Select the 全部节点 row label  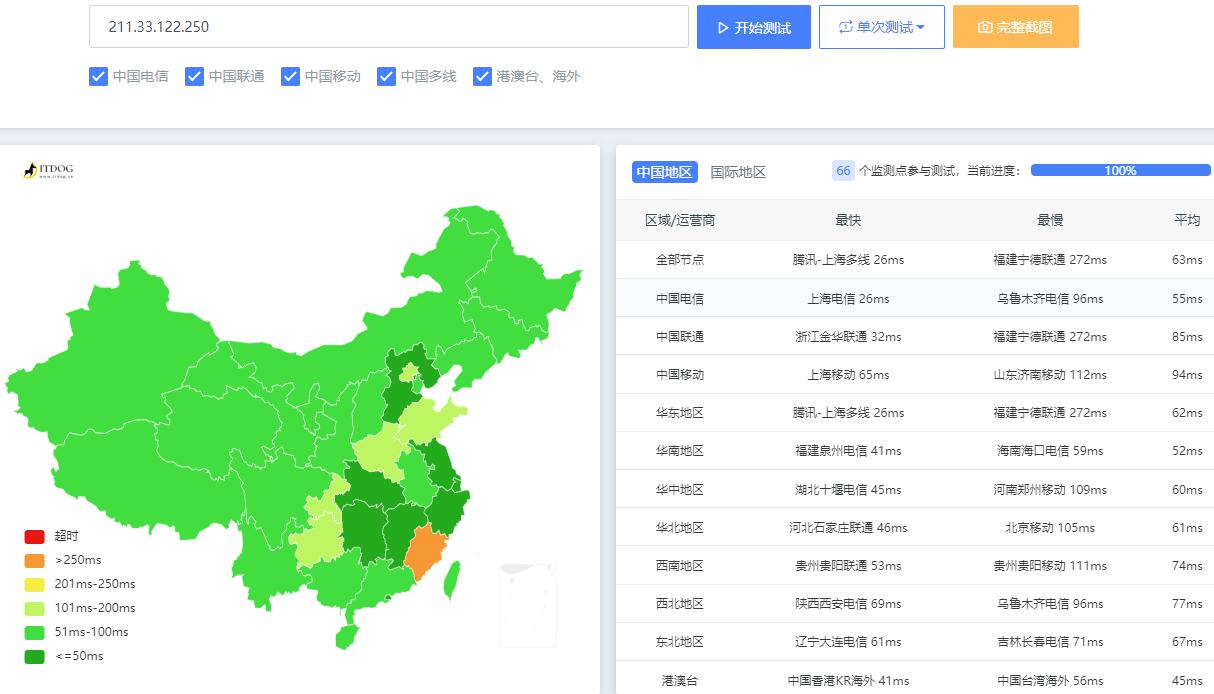click(680, 259)
